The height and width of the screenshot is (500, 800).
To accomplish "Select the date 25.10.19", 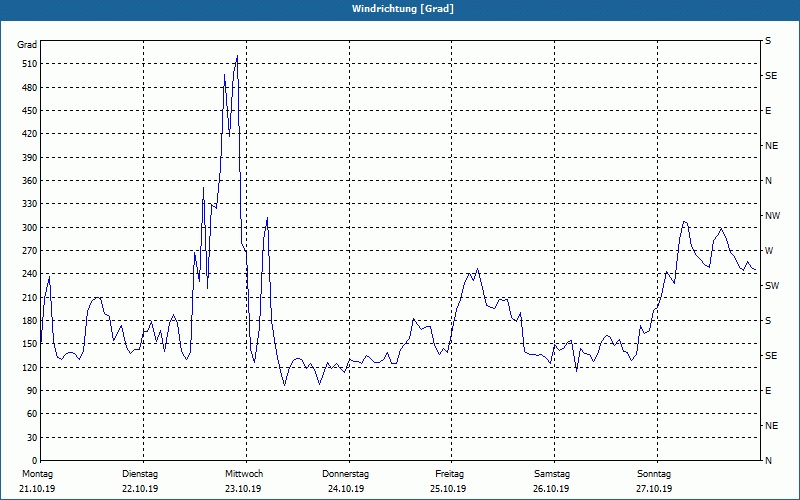I will (x=448, y=489).
